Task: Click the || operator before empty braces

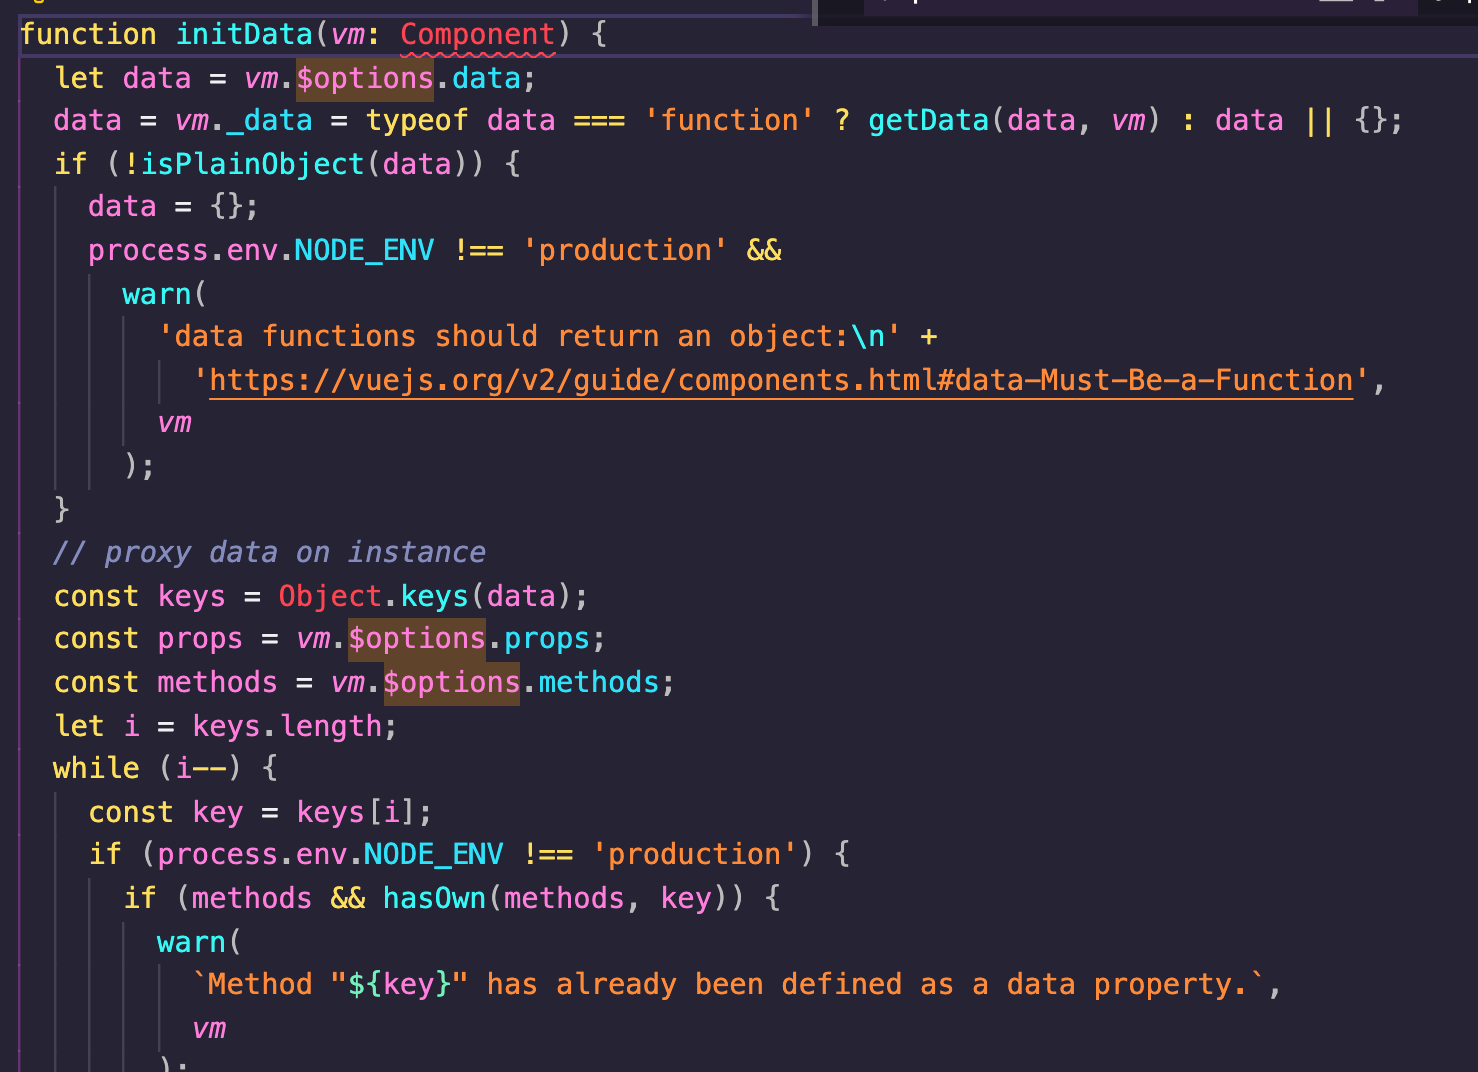Action: click(x=1319, y=121)
